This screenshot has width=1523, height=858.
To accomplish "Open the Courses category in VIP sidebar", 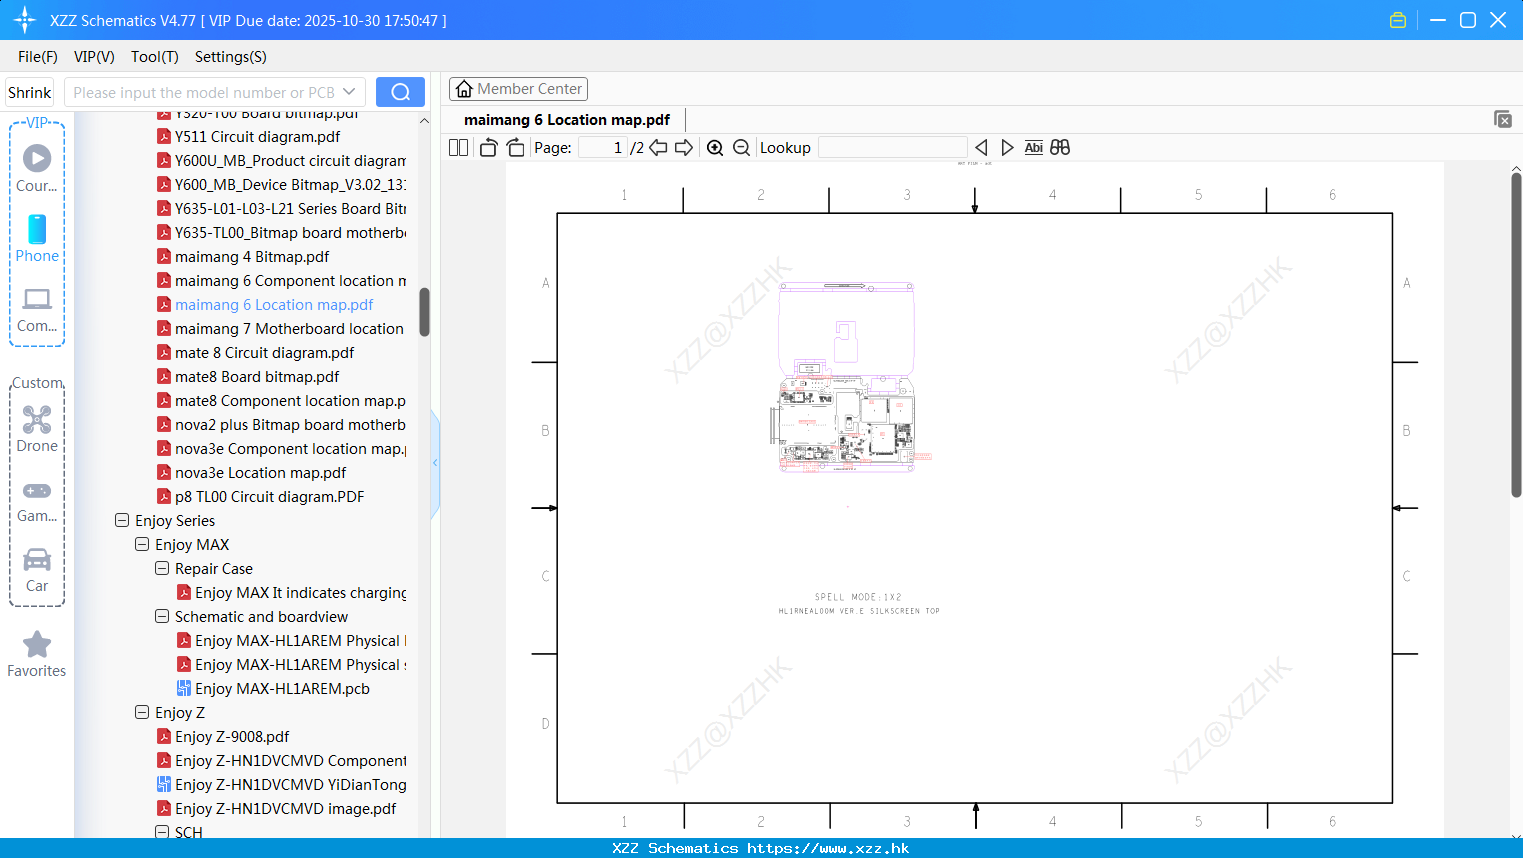I will tap(37, 168).
